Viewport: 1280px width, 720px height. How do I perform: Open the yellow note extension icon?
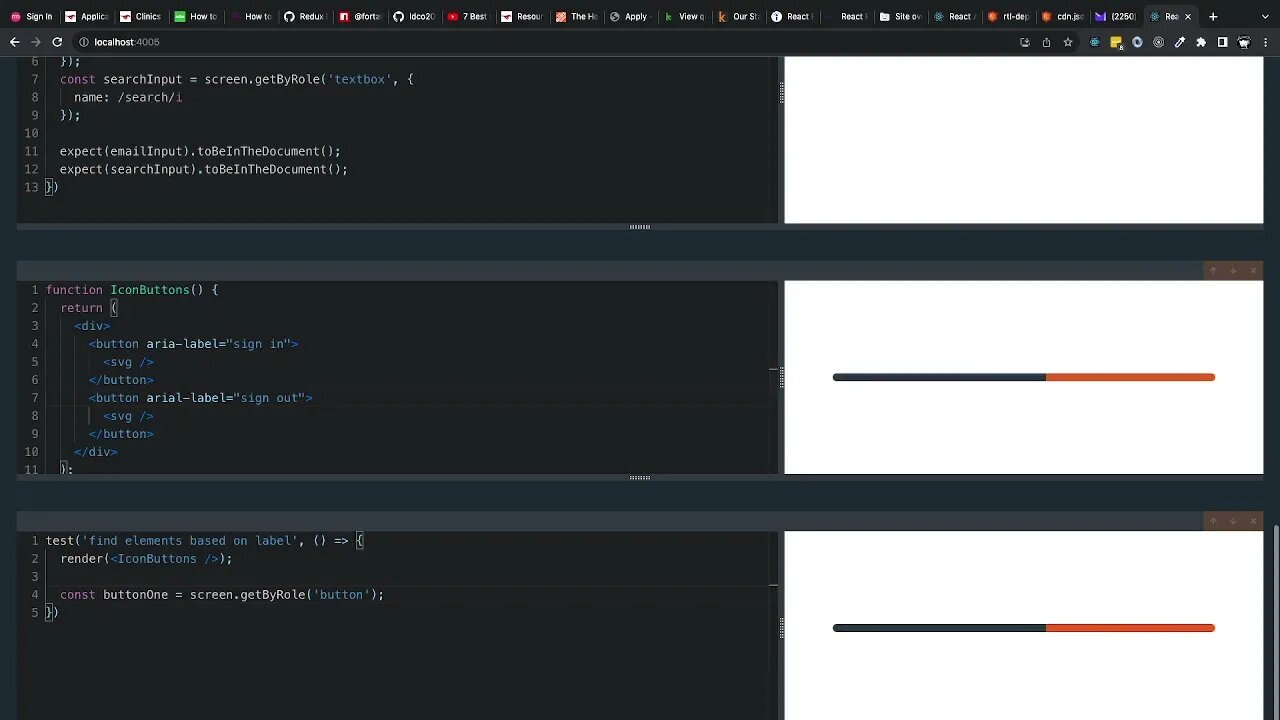coord(1116,42)
